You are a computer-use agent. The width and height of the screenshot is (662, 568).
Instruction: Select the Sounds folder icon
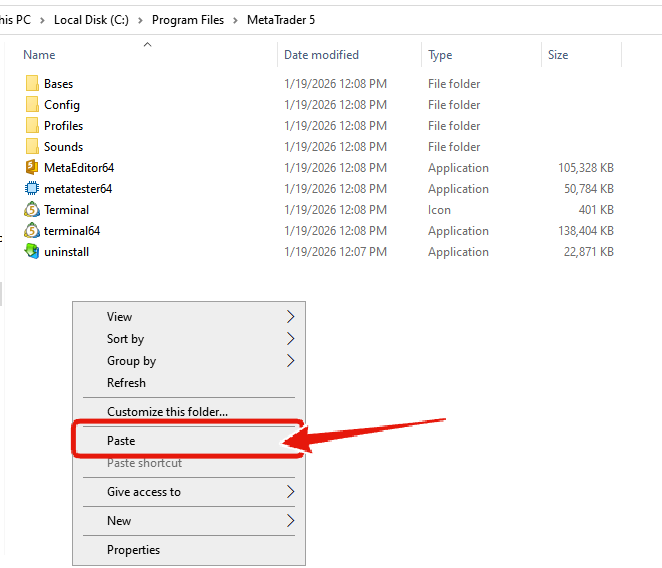click(32, 147)
